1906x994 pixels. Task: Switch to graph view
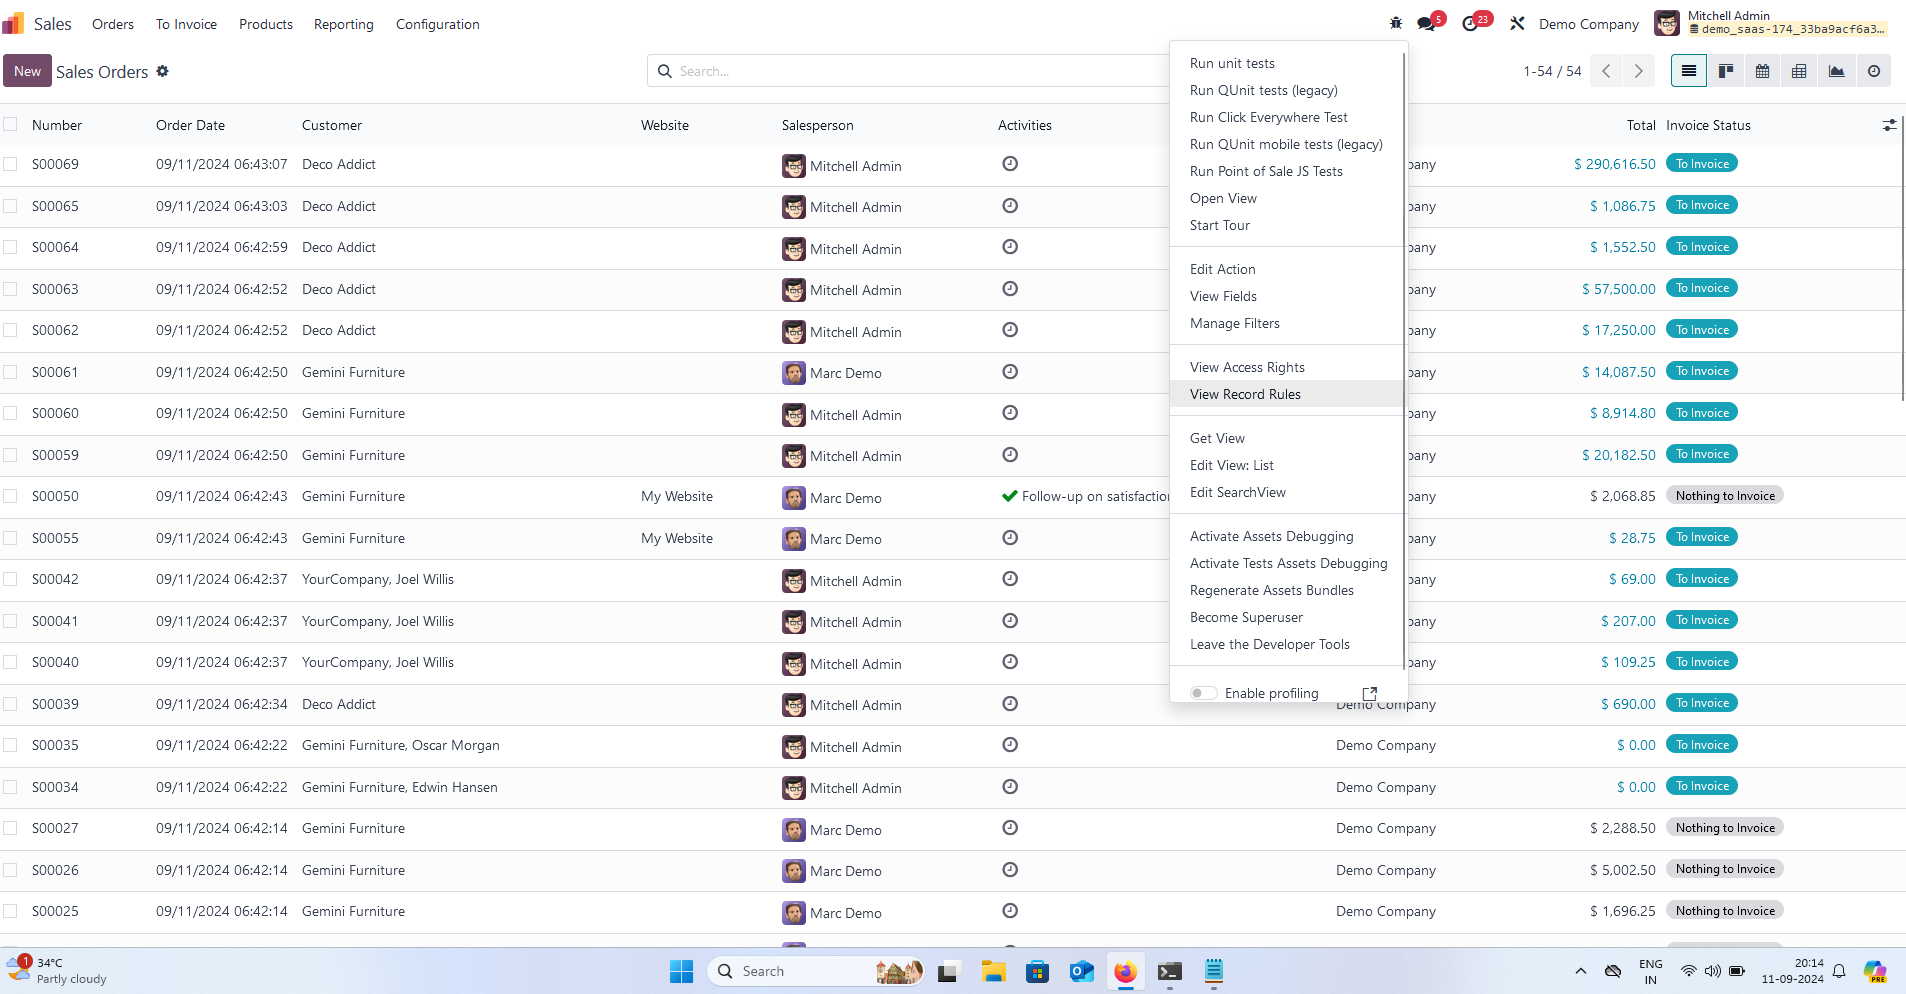coord(1837,71)
